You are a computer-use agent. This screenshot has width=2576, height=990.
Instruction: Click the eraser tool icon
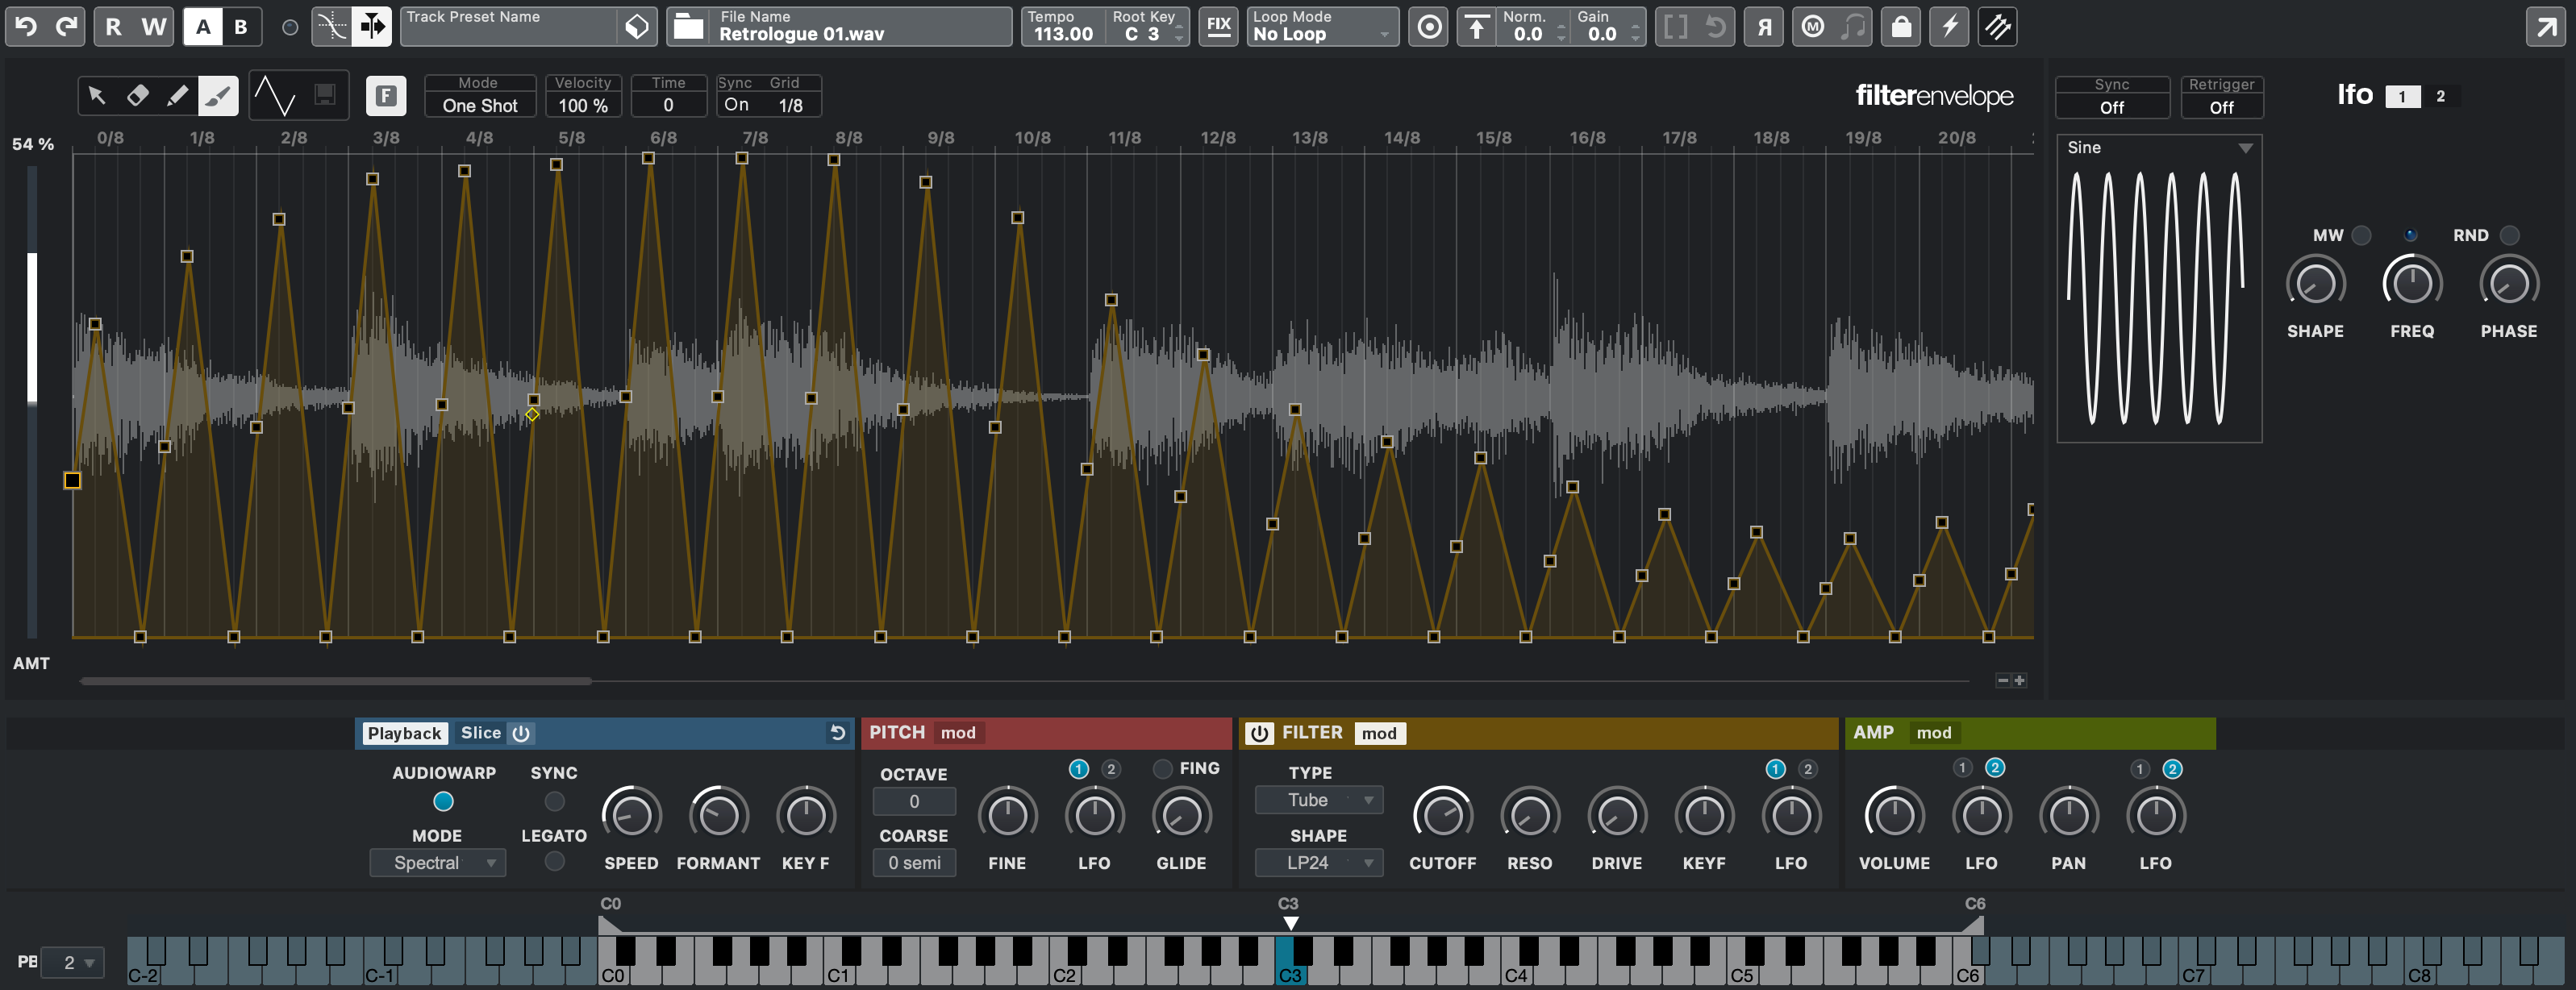click(x=140, y=94)
